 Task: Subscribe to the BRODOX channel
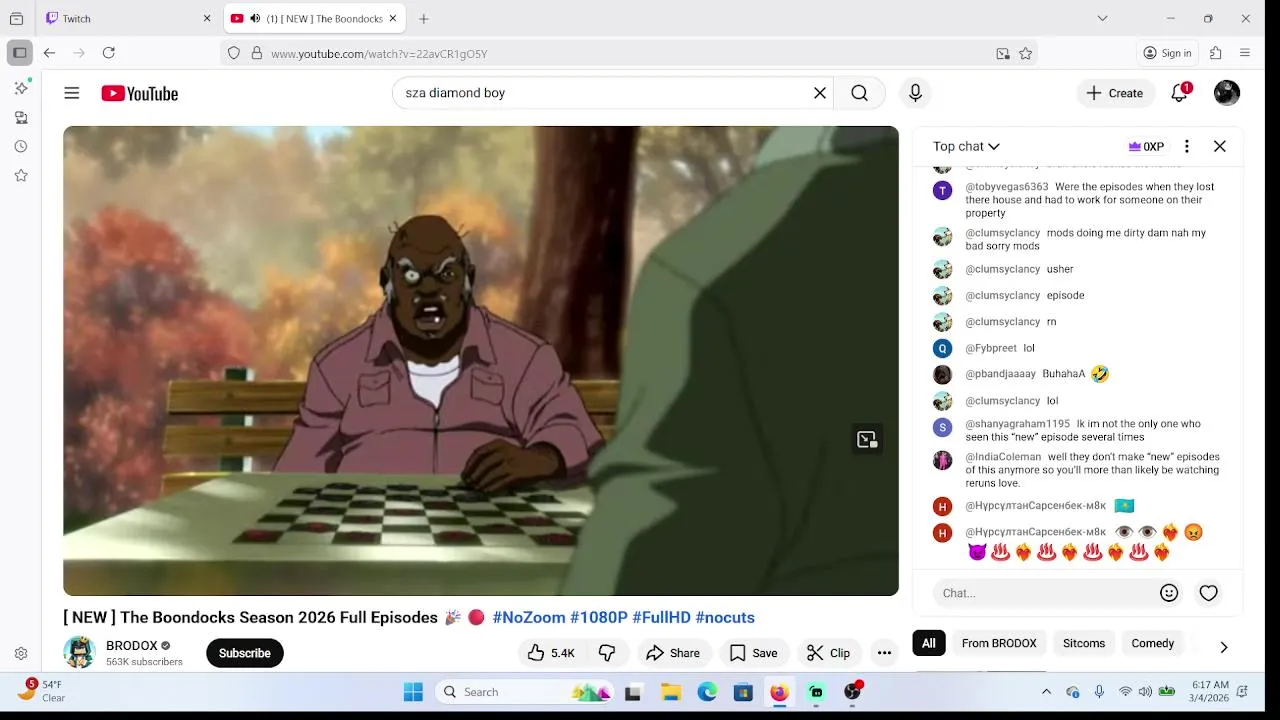click(x=245, y=653)
